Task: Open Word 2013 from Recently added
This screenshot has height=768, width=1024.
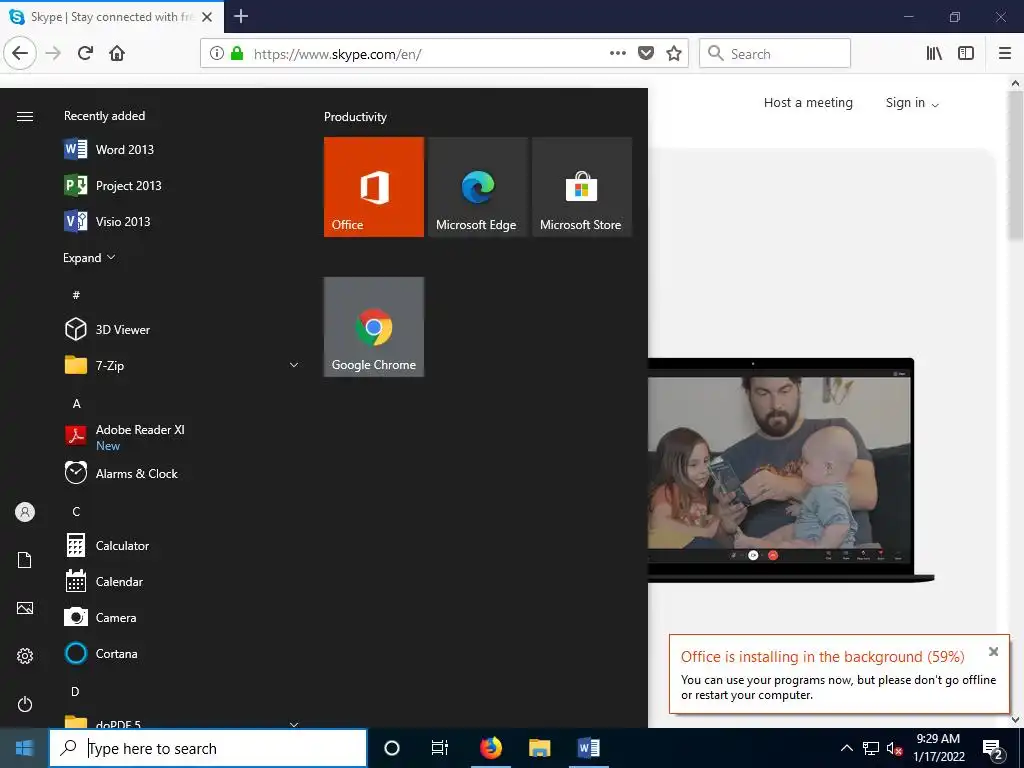Action: click(x=124, y=150)
